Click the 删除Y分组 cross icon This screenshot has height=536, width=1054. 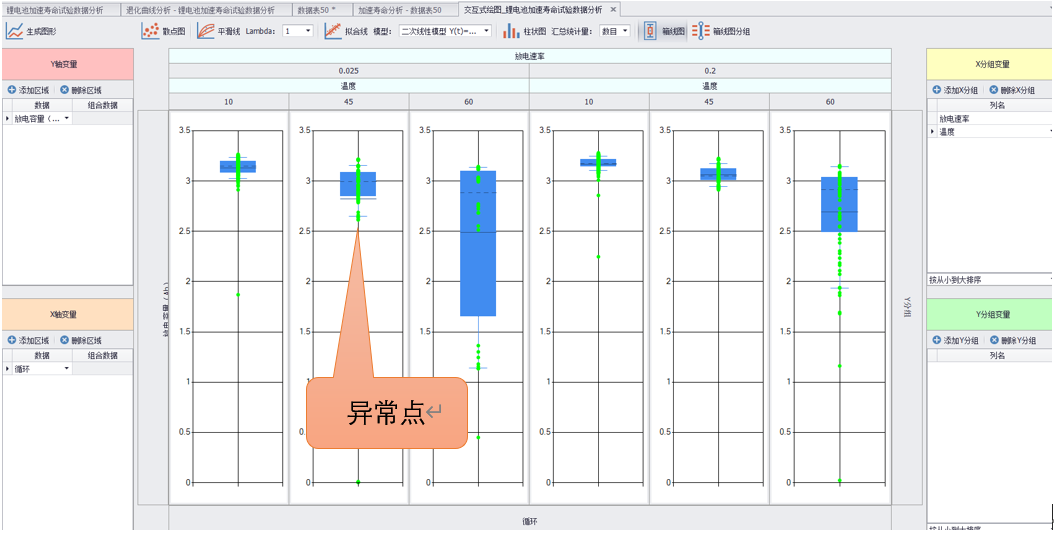(x=994, y=340)
